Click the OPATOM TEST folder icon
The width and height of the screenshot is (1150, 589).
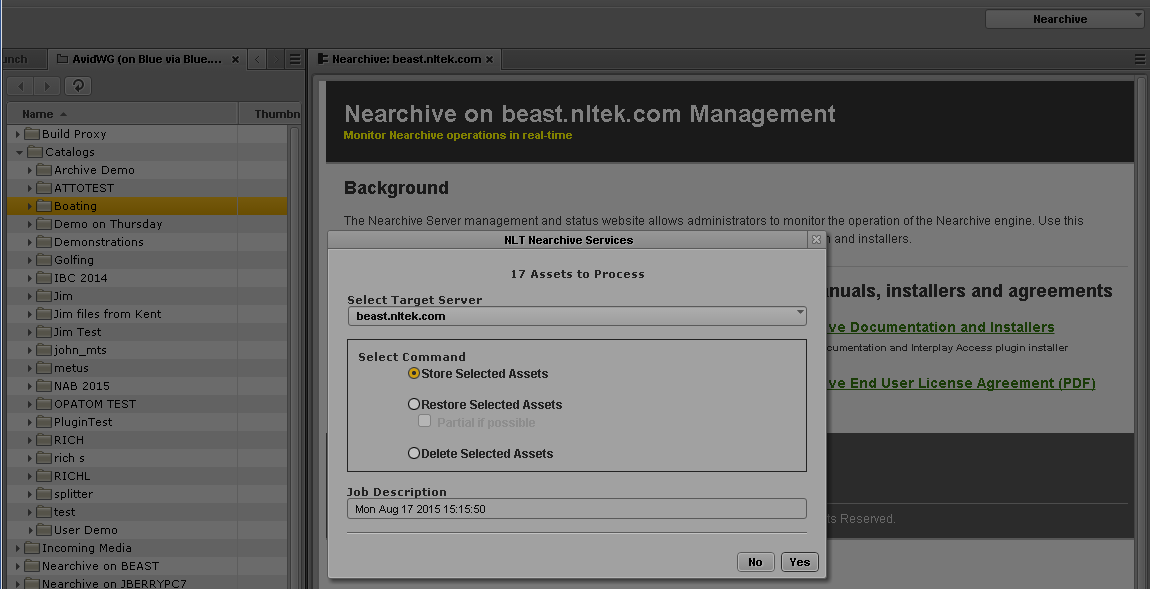click(43, 403)
